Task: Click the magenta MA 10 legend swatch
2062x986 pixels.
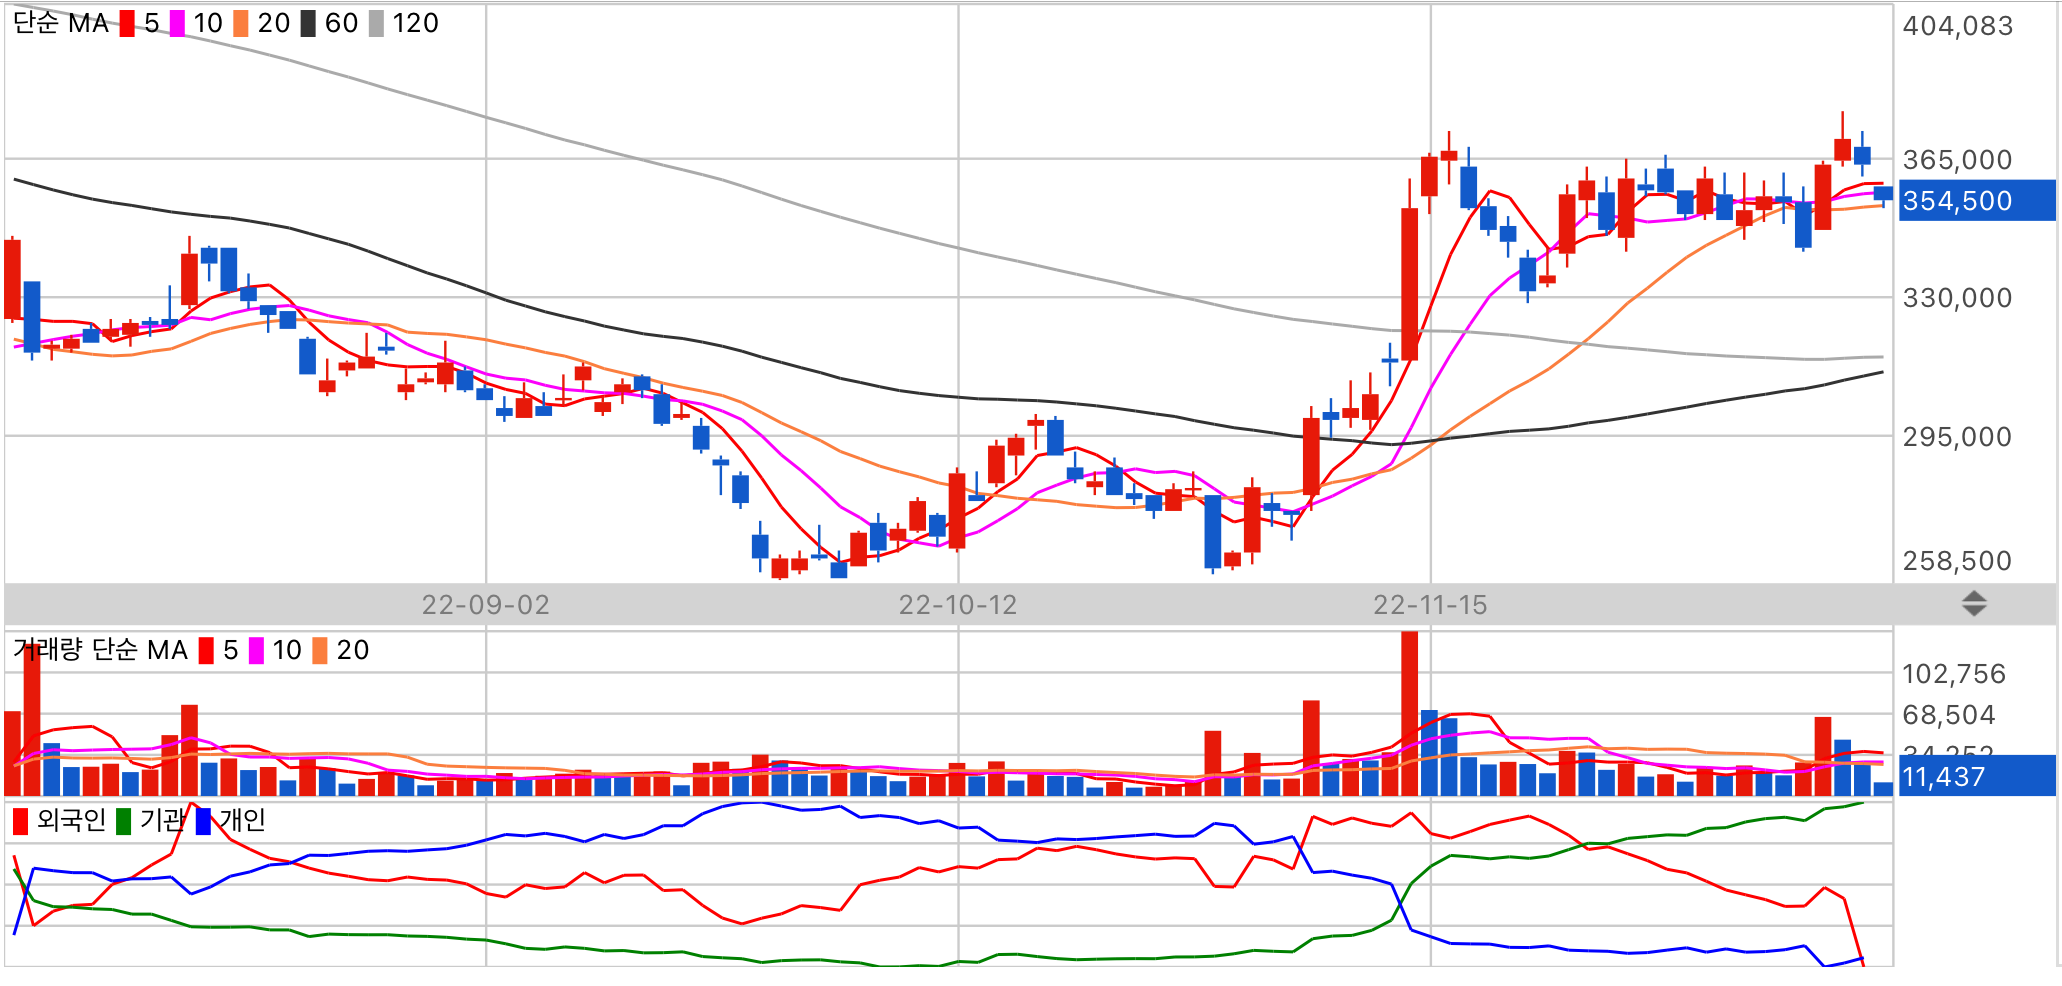Action: click(177, 24)
